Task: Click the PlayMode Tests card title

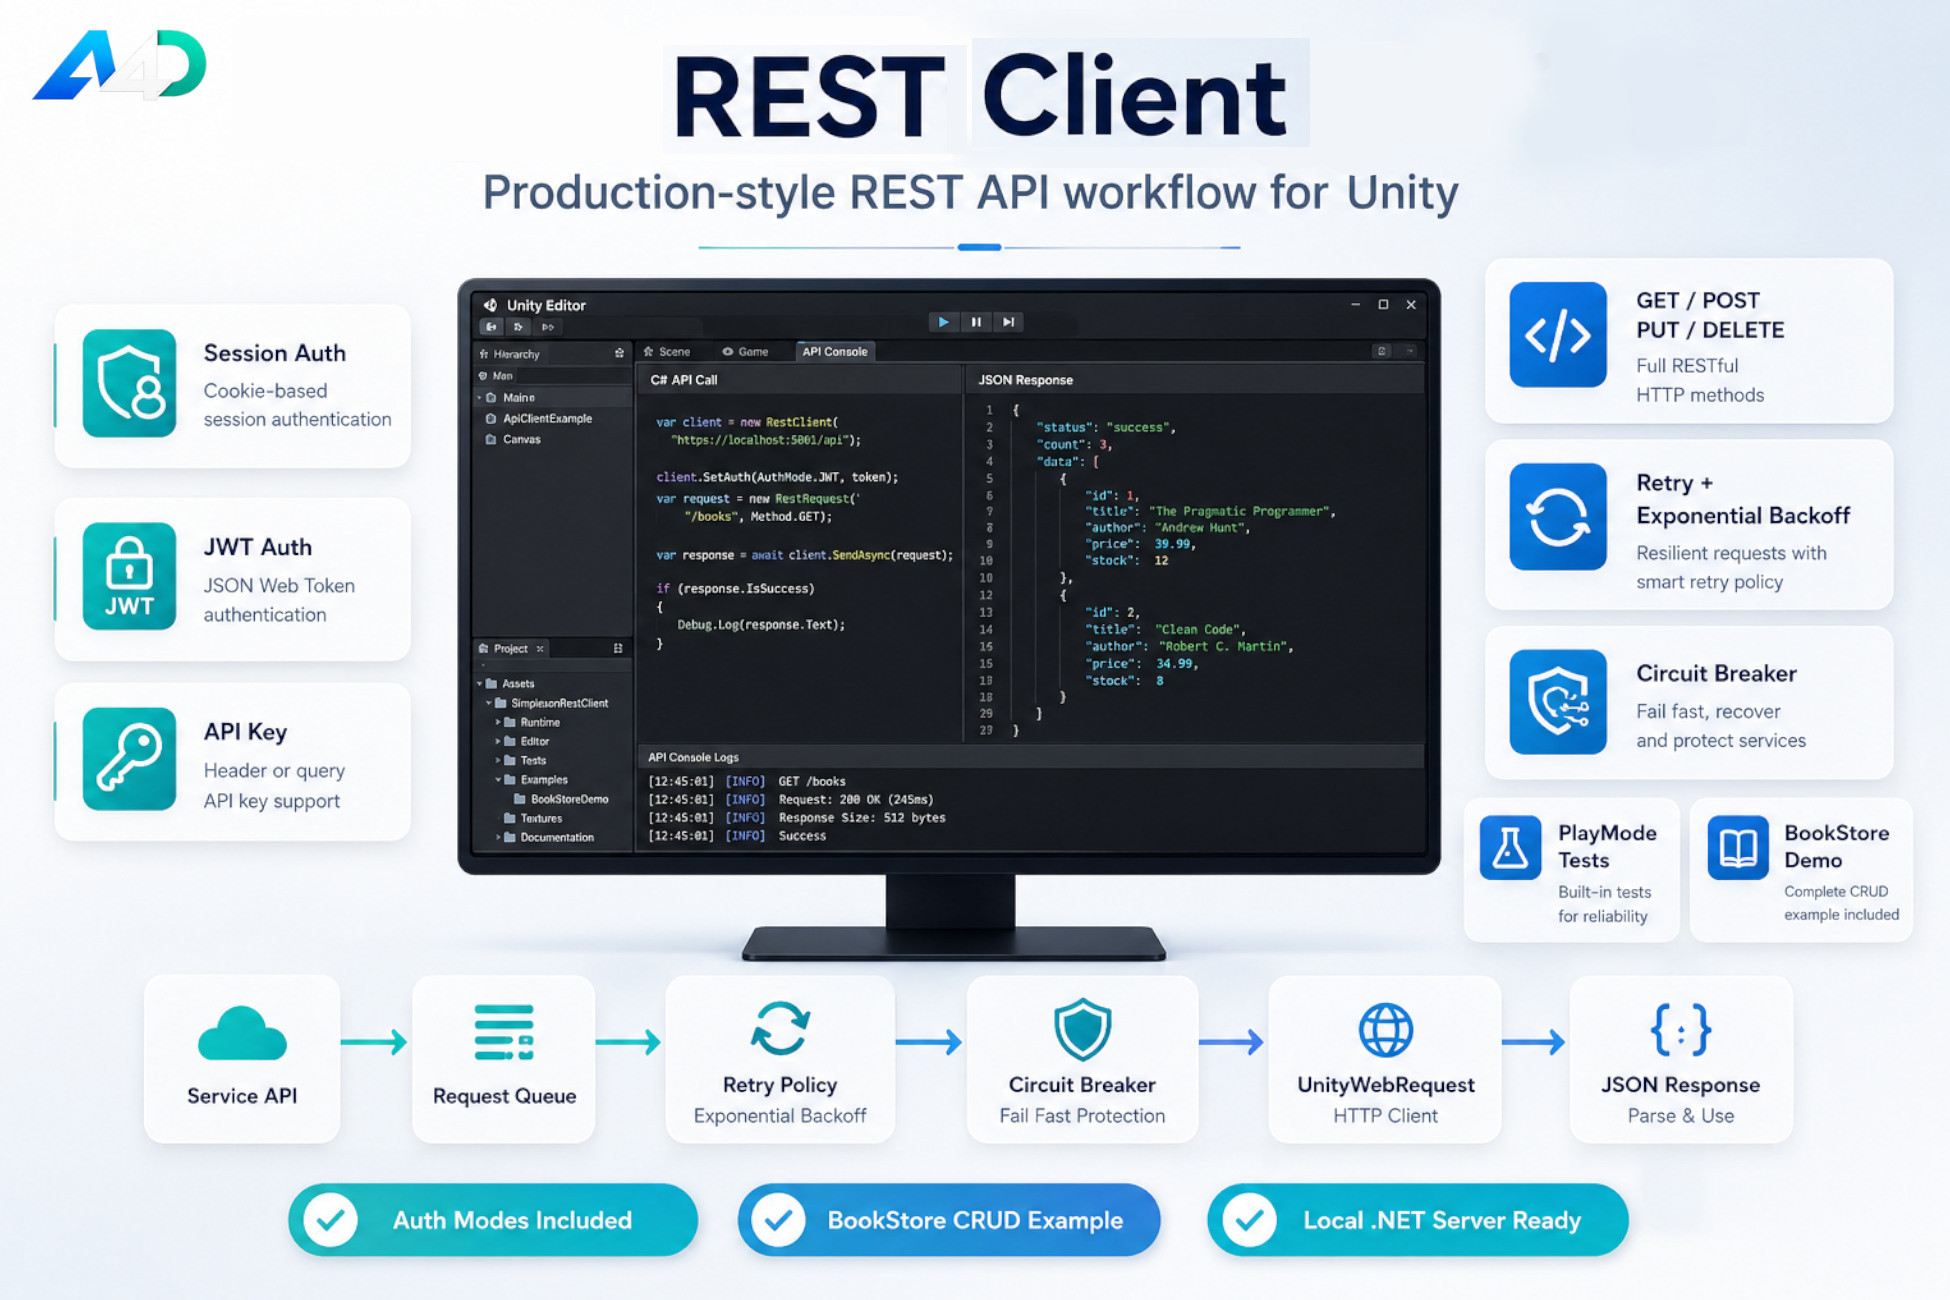Action: coord(1607,846)
